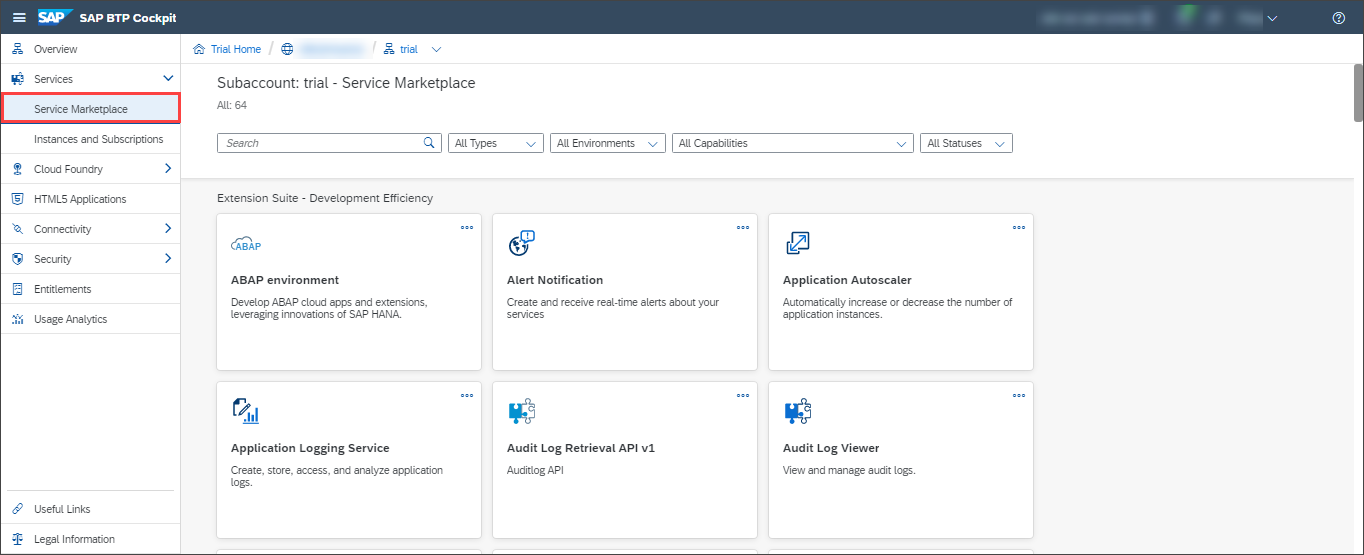The image size is (1364, 555).
Task: Open the user account dropdown in header
Action: tap(1272, 18)
